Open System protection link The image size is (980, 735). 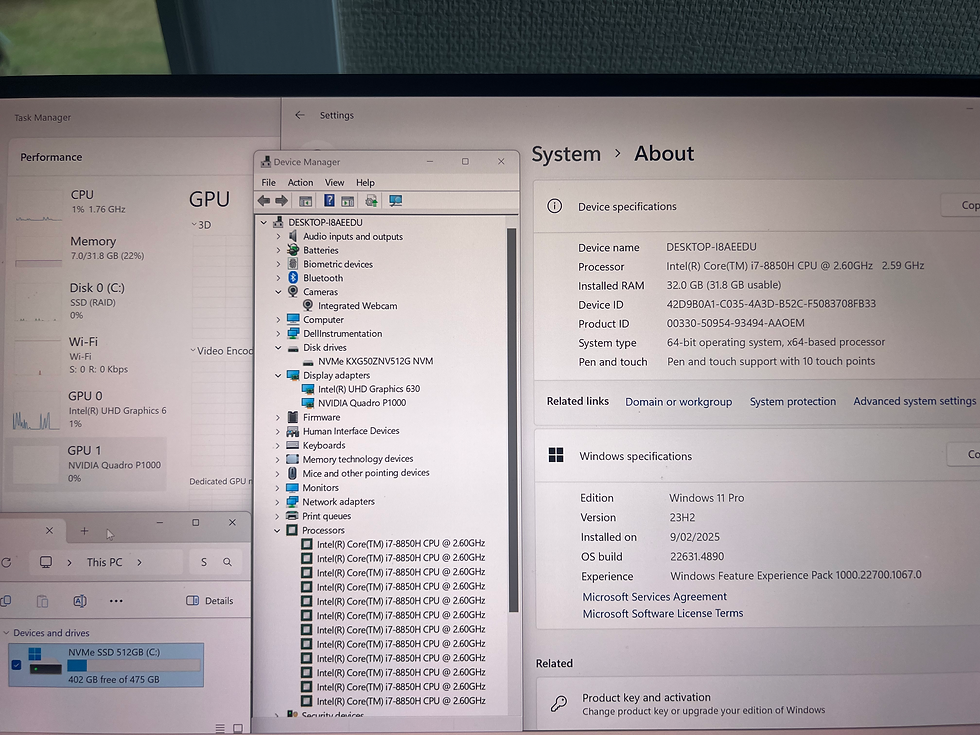coord(792,401)
